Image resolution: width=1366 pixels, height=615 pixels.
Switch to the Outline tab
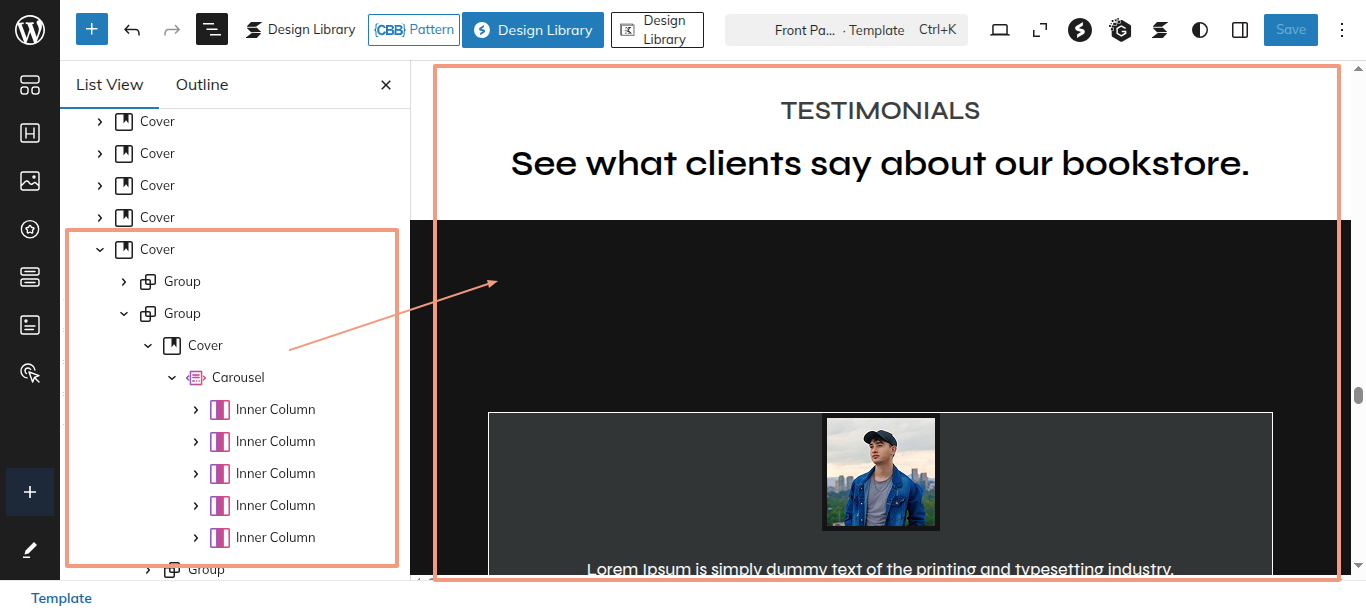(202, 85)
